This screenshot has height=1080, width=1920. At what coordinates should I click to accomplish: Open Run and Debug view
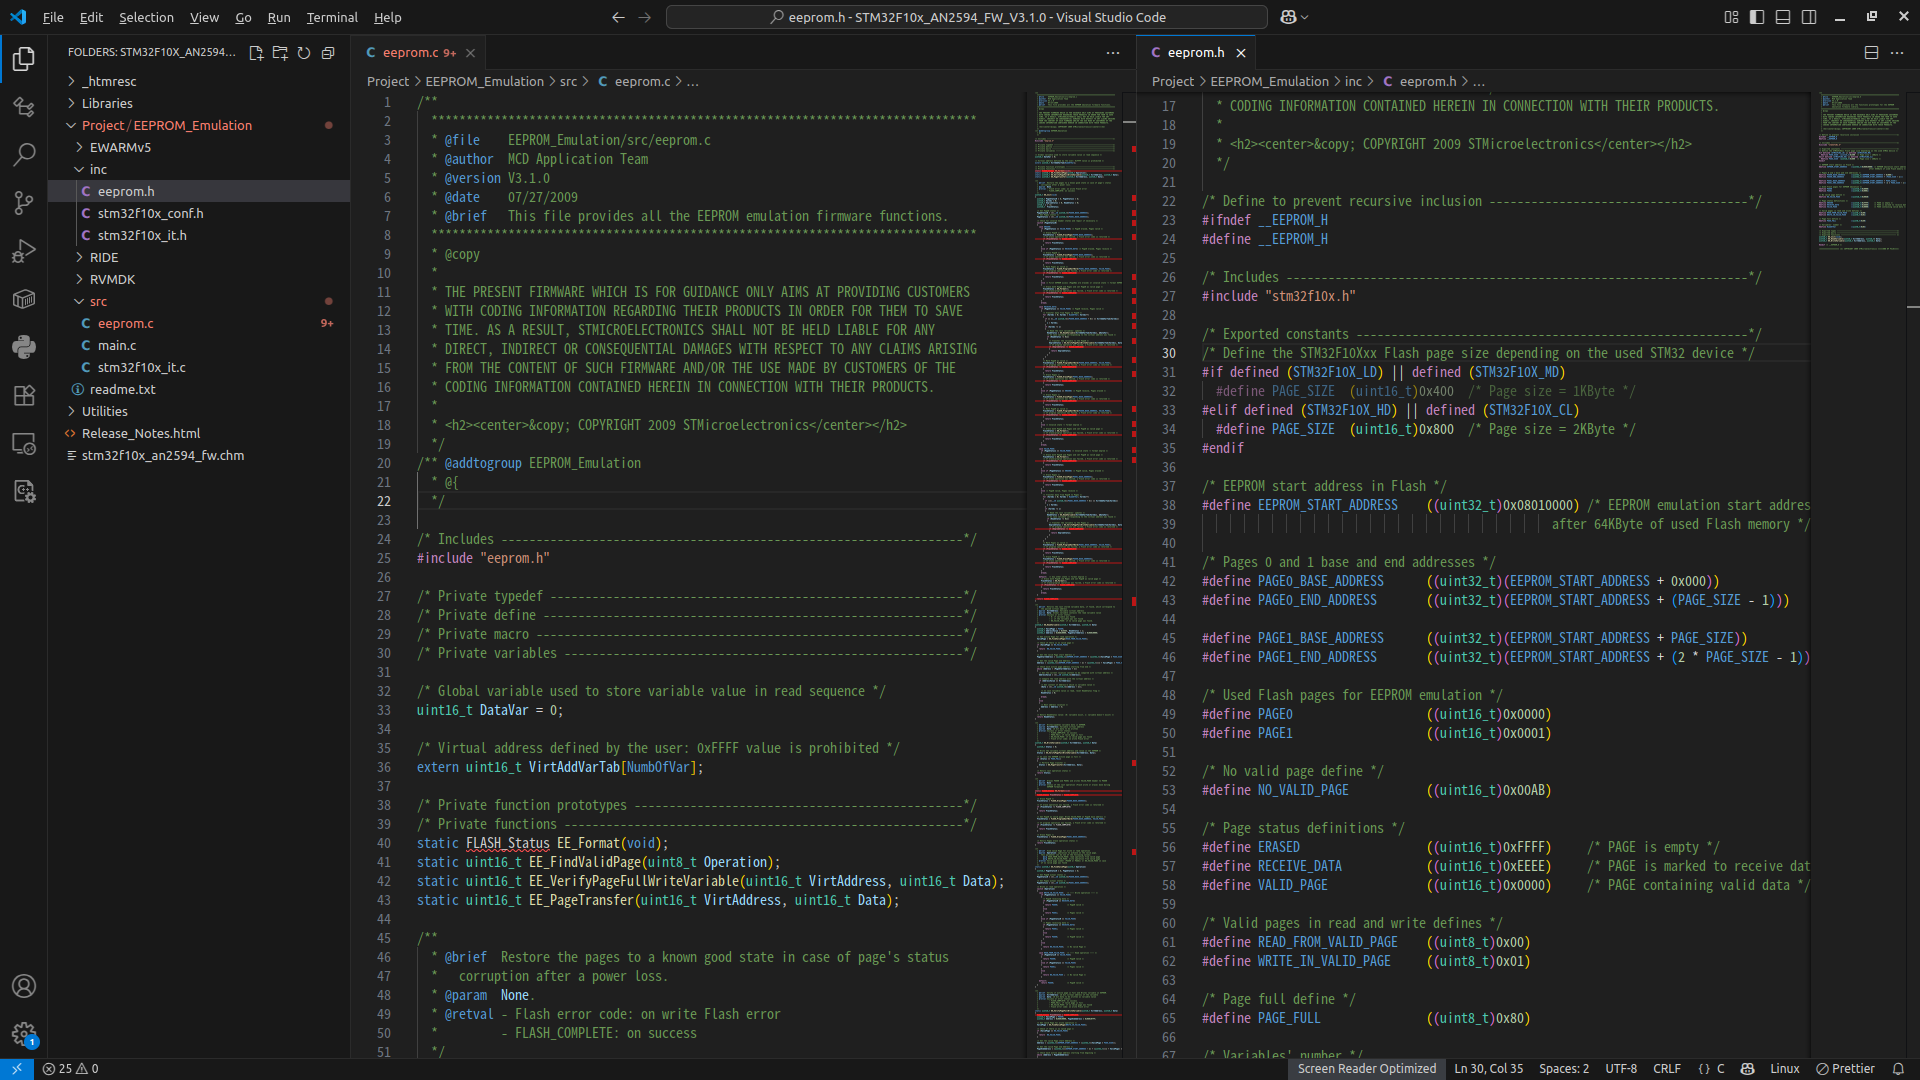pos(24,251)
